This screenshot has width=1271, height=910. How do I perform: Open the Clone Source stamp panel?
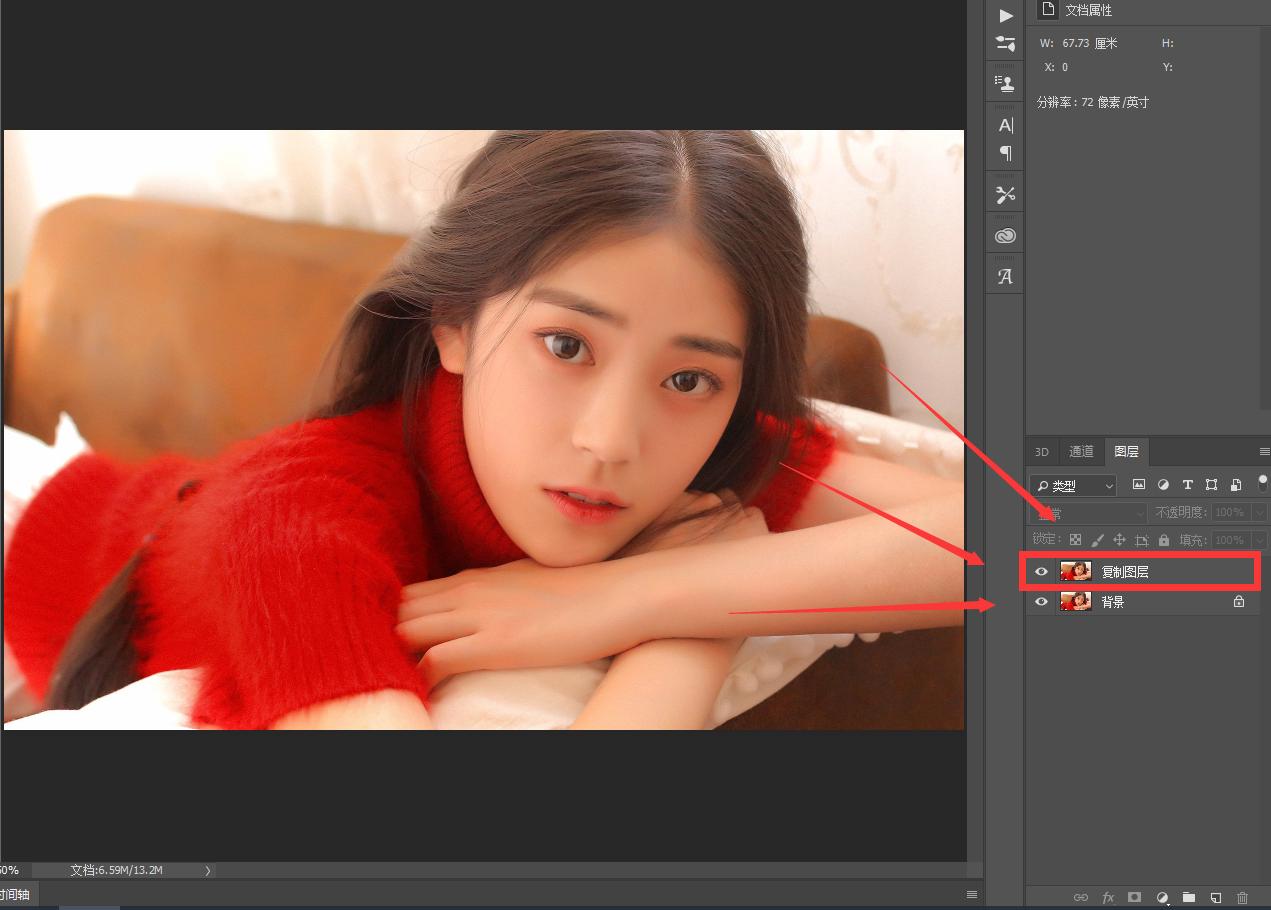[x=1006, y=83]
